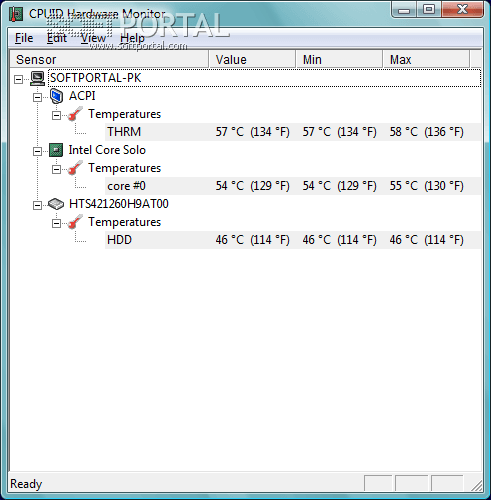Screen dimensions: 491x500
Task: Collapse Temperatures under Intel Core Solo
Action: point(56,169)
